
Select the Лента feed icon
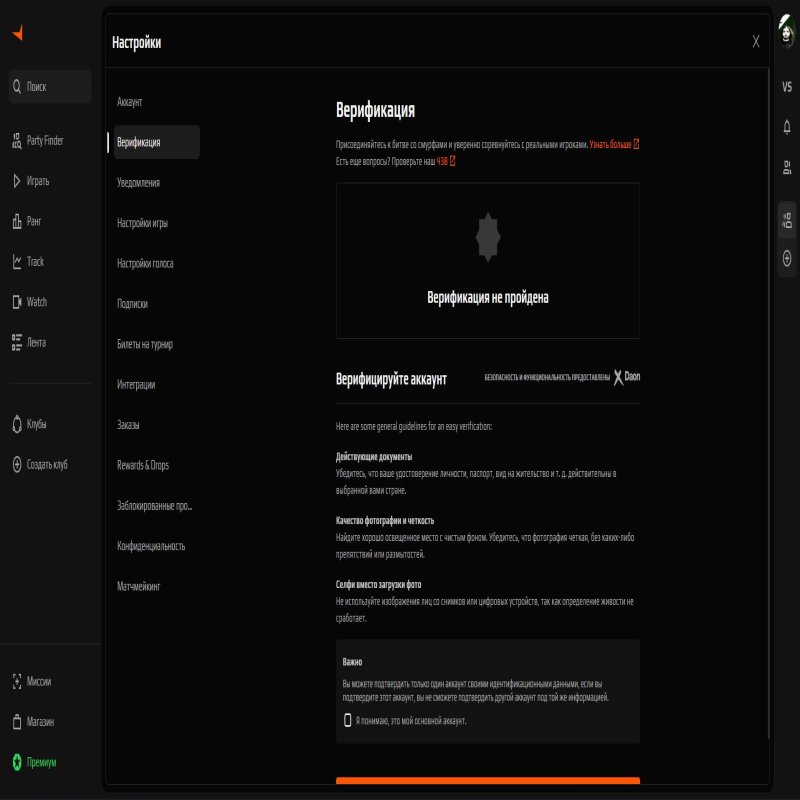(x=15, y=342)
